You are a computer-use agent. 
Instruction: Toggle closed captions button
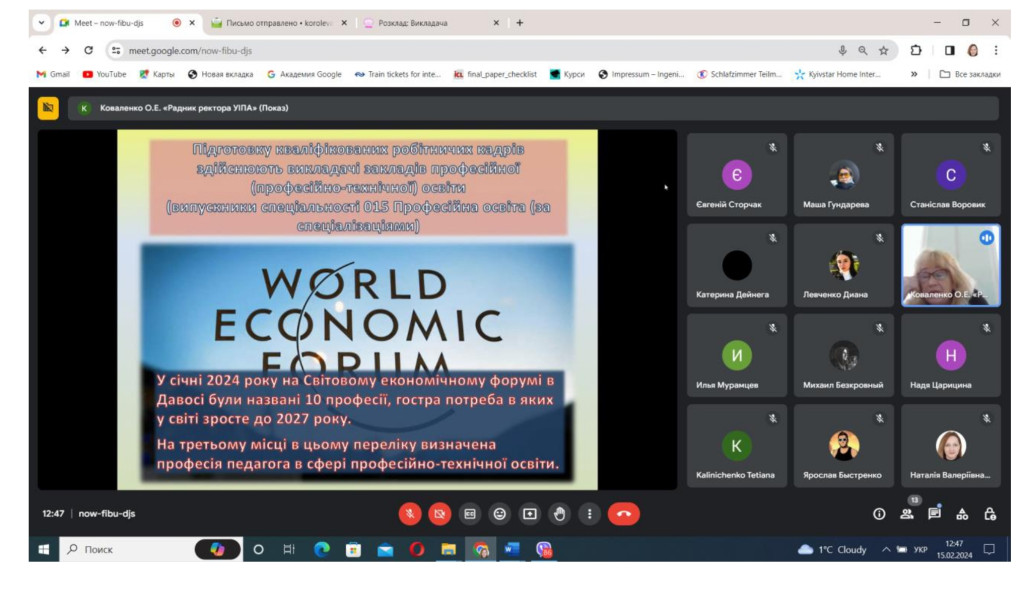[x=470, y=514]
